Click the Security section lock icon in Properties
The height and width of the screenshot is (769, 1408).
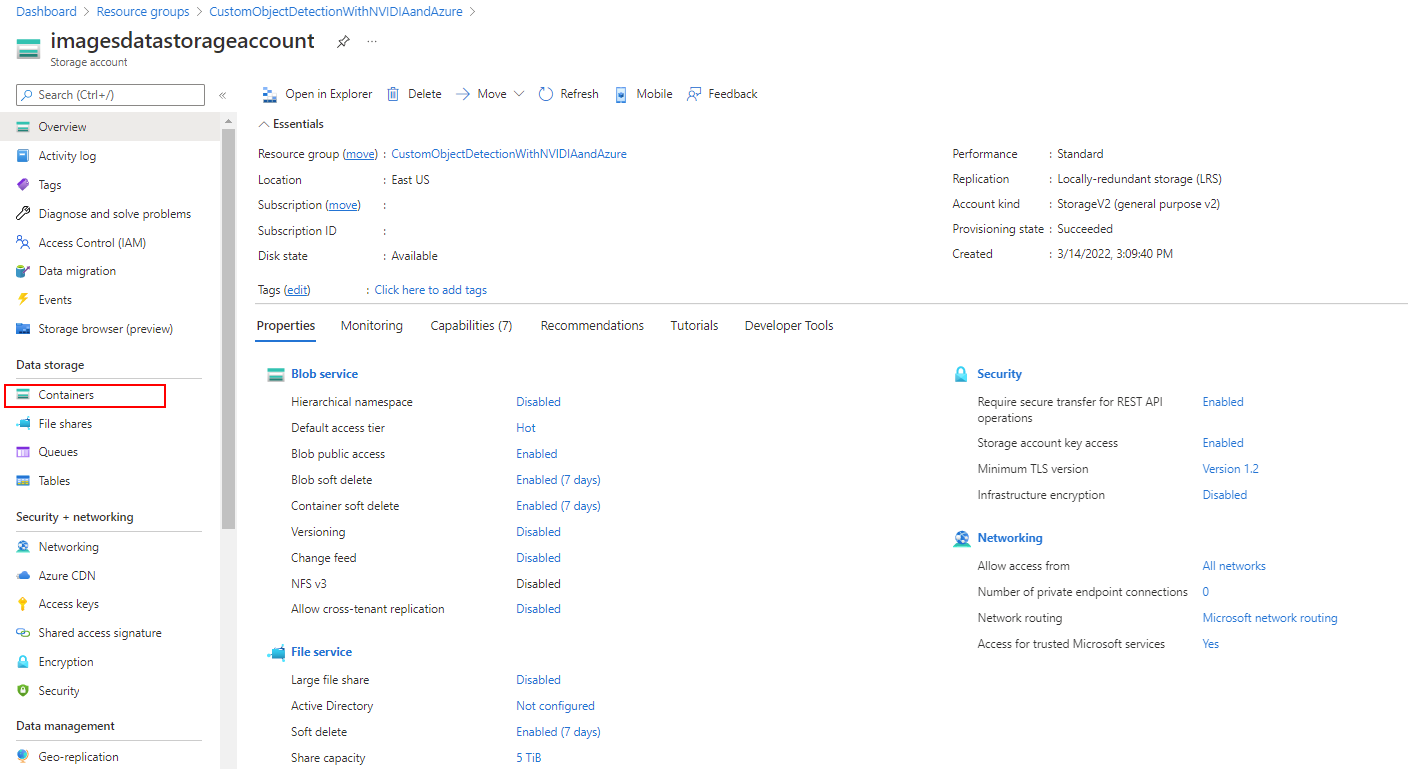click(961, 374)
